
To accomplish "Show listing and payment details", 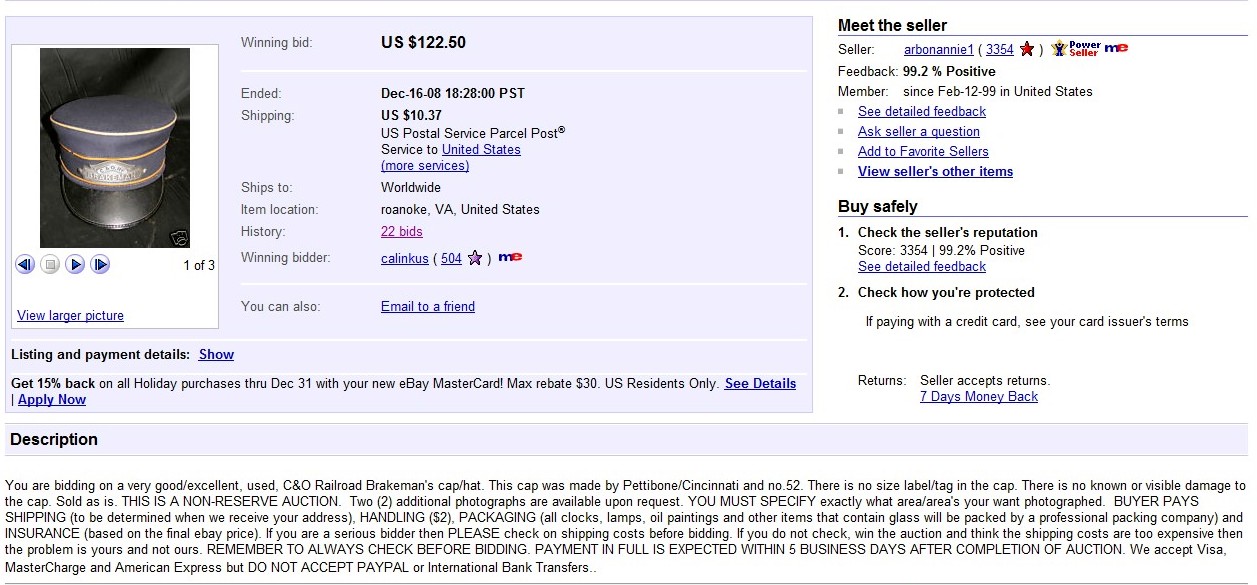I will (216, 355).
